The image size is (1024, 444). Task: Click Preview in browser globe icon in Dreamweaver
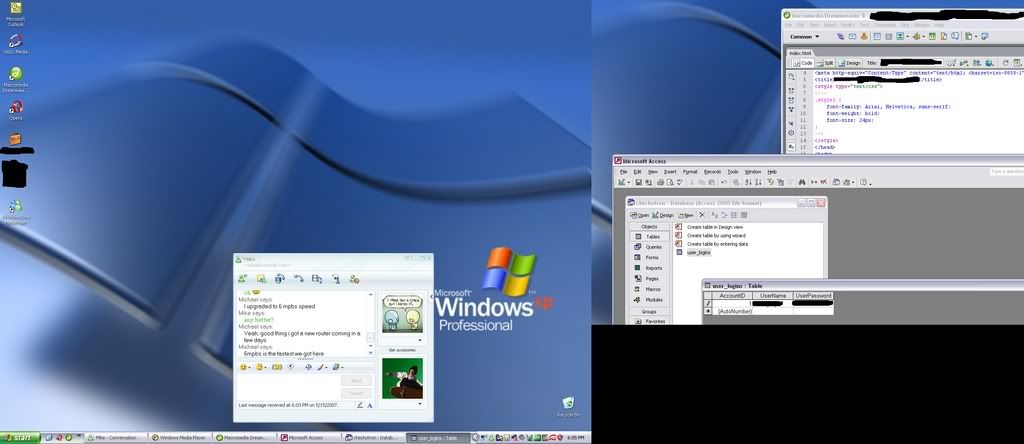[x=989, y=63]
